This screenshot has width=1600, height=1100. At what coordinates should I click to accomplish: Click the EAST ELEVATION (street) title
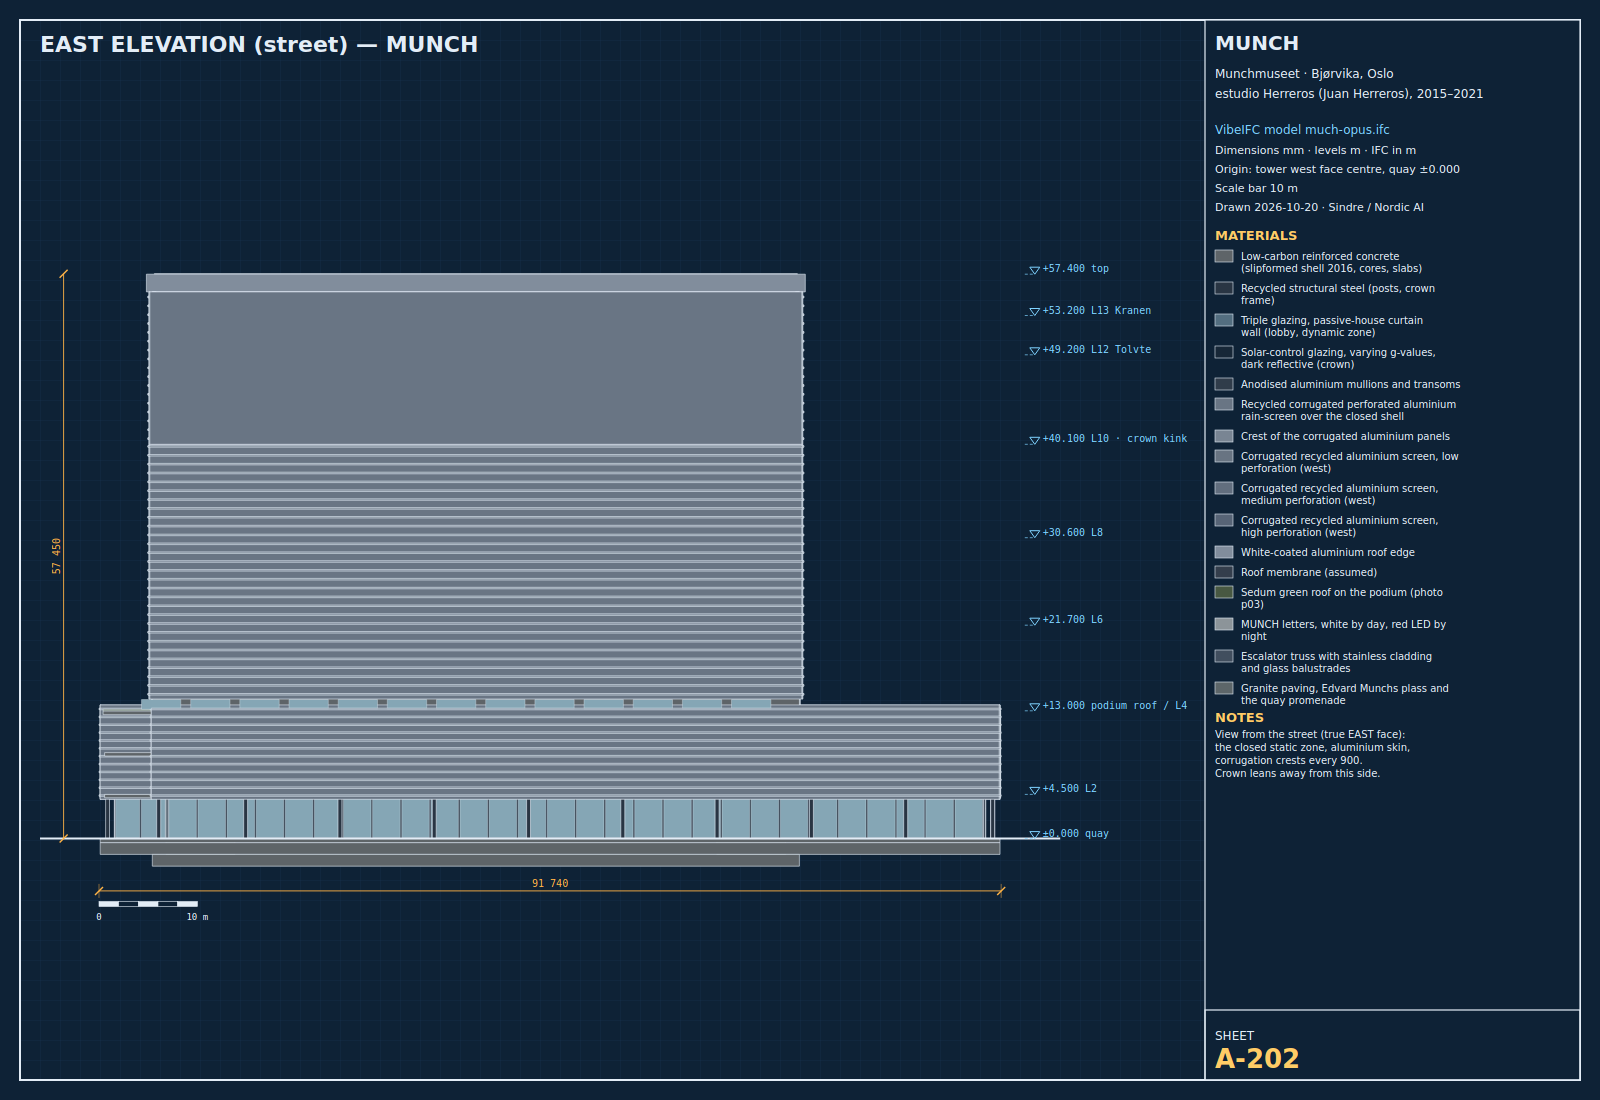pos(259,45)
